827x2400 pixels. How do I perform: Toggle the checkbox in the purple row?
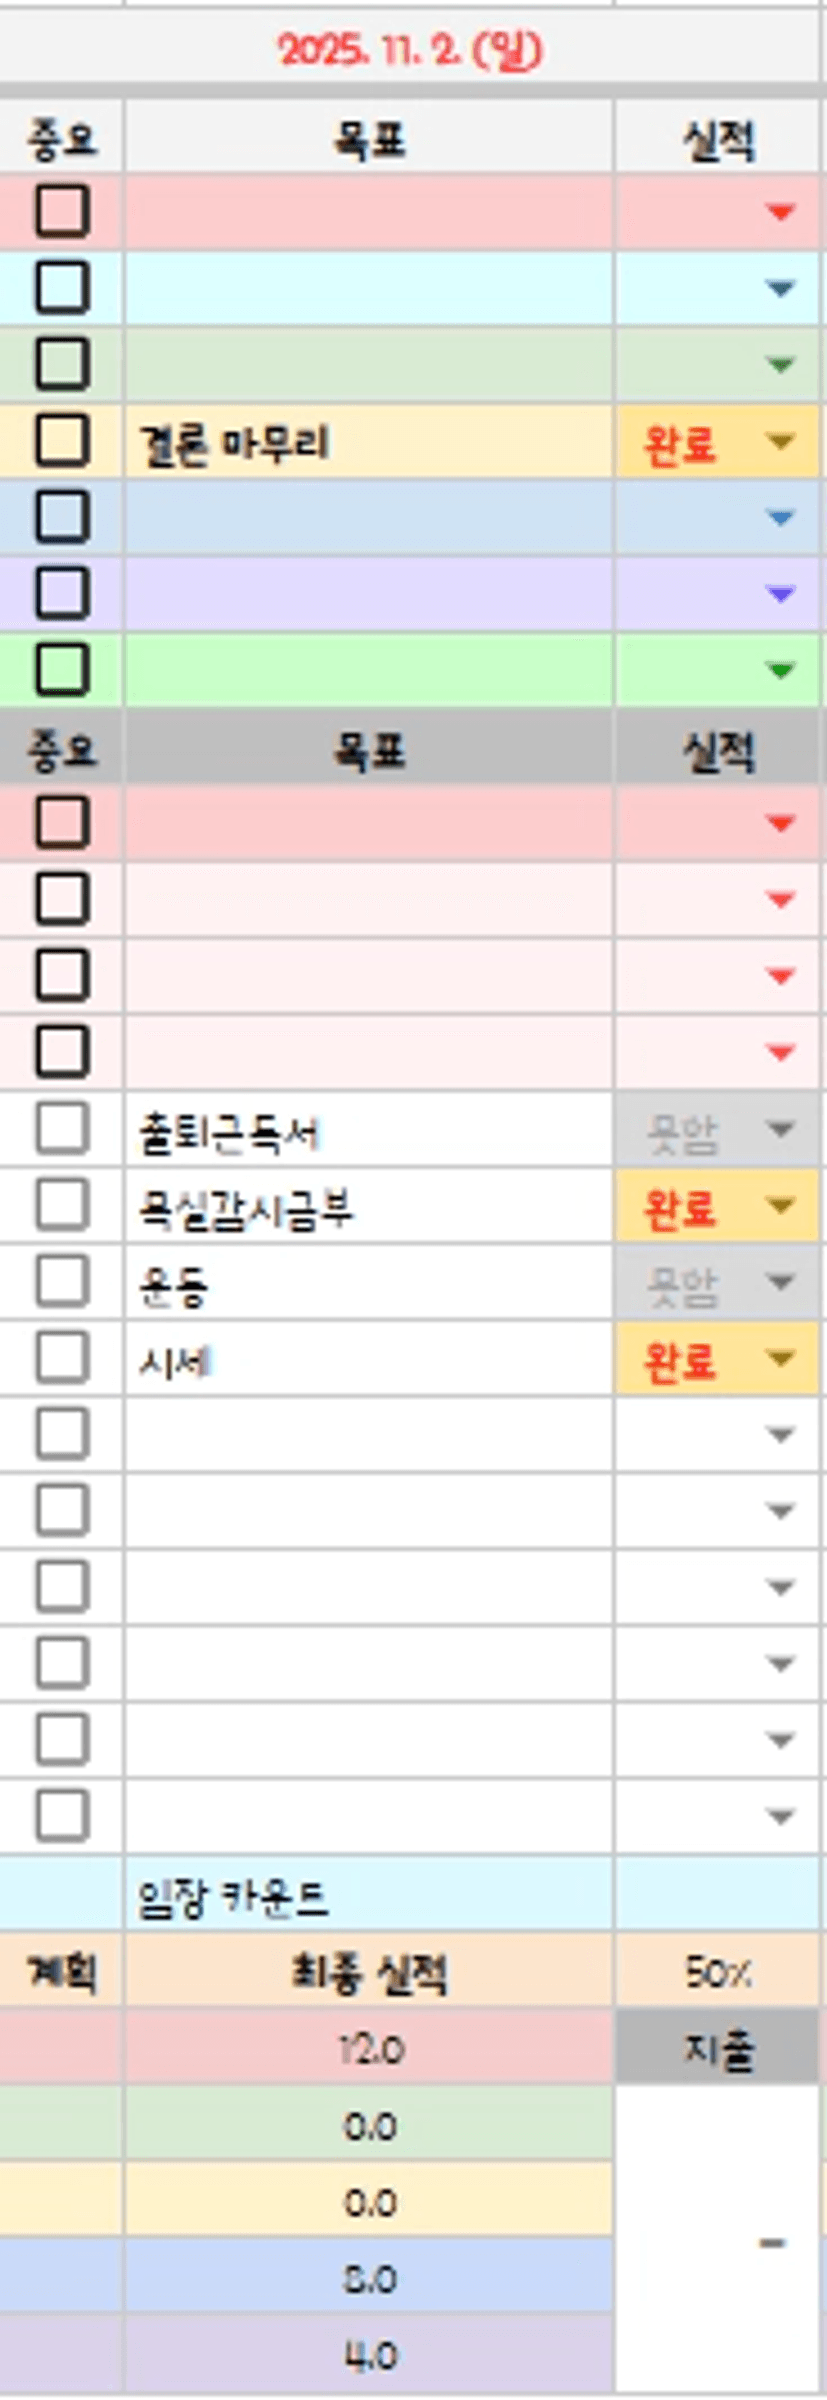pos(62,593)
